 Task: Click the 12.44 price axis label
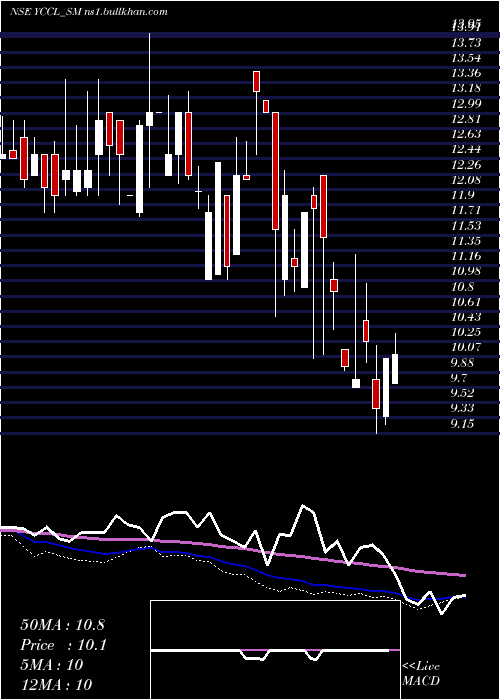467,149
